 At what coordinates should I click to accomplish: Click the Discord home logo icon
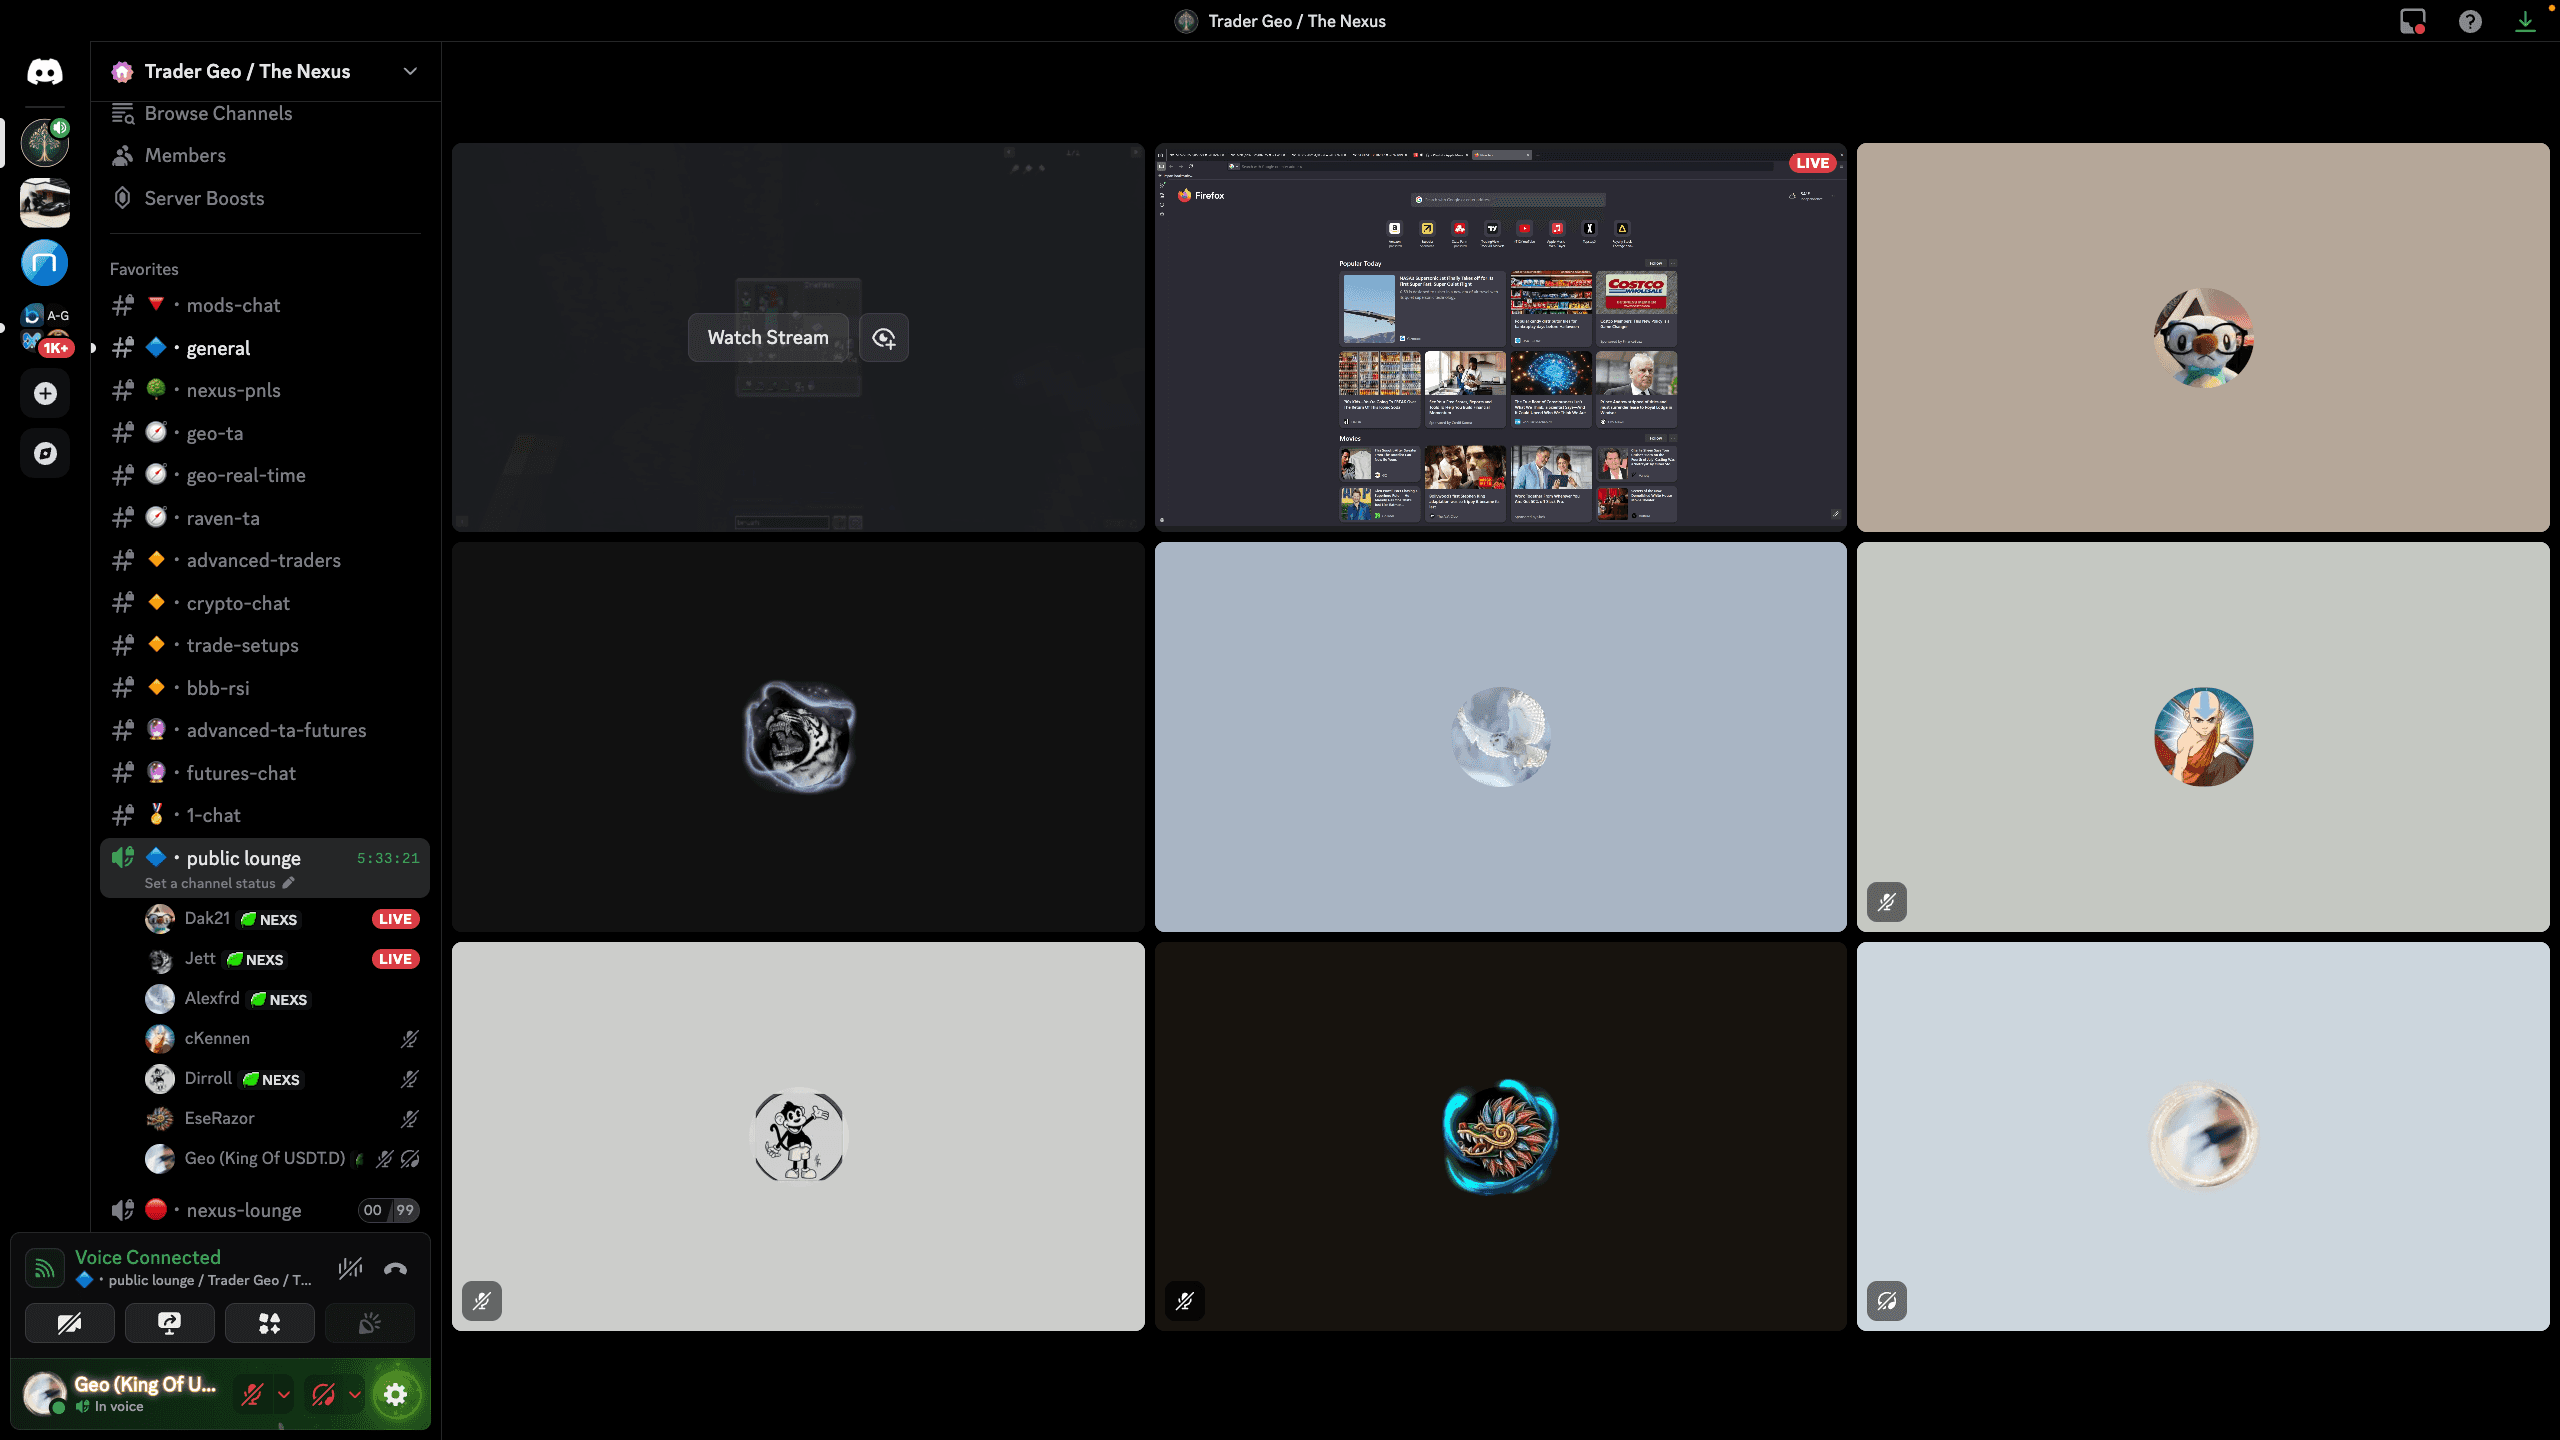(x=44, y=71)
